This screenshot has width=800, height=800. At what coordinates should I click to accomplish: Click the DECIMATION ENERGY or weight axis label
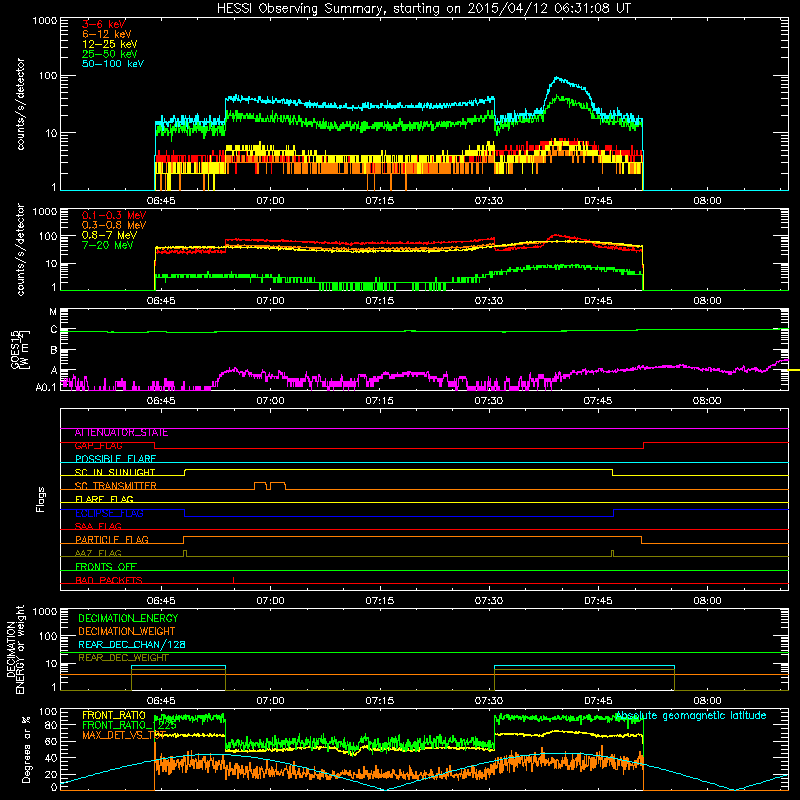15,649
